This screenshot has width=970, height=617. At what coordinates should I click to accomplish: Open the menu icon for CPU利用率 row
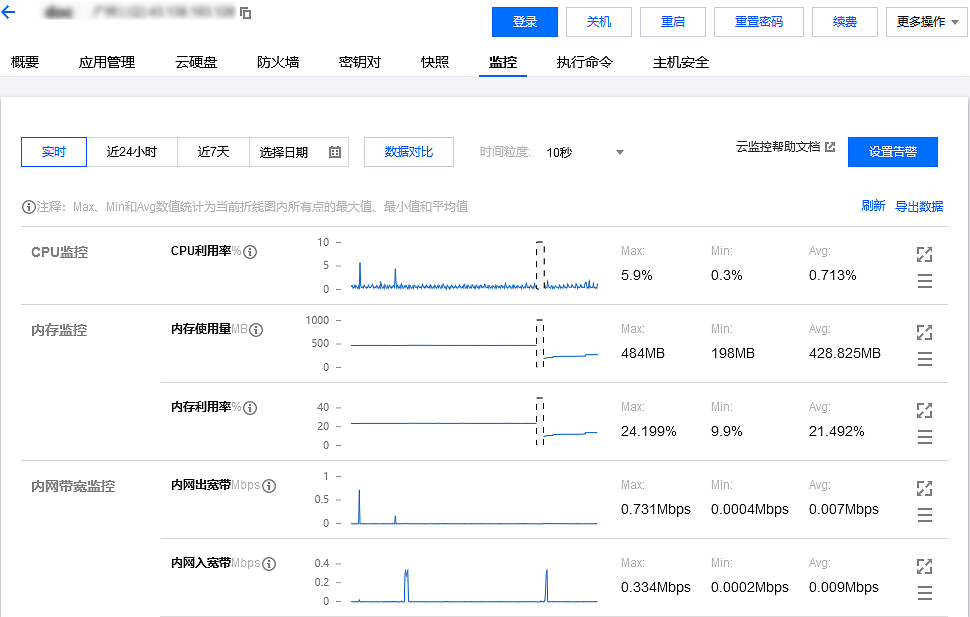[x=925, y=281]
